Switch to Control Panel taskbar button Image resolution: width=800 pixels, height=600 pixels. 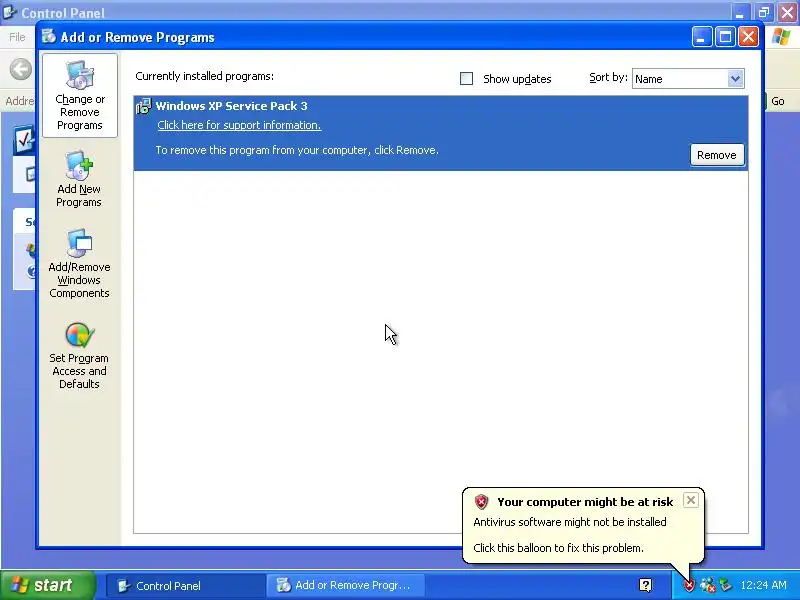(x=185, y=586)
